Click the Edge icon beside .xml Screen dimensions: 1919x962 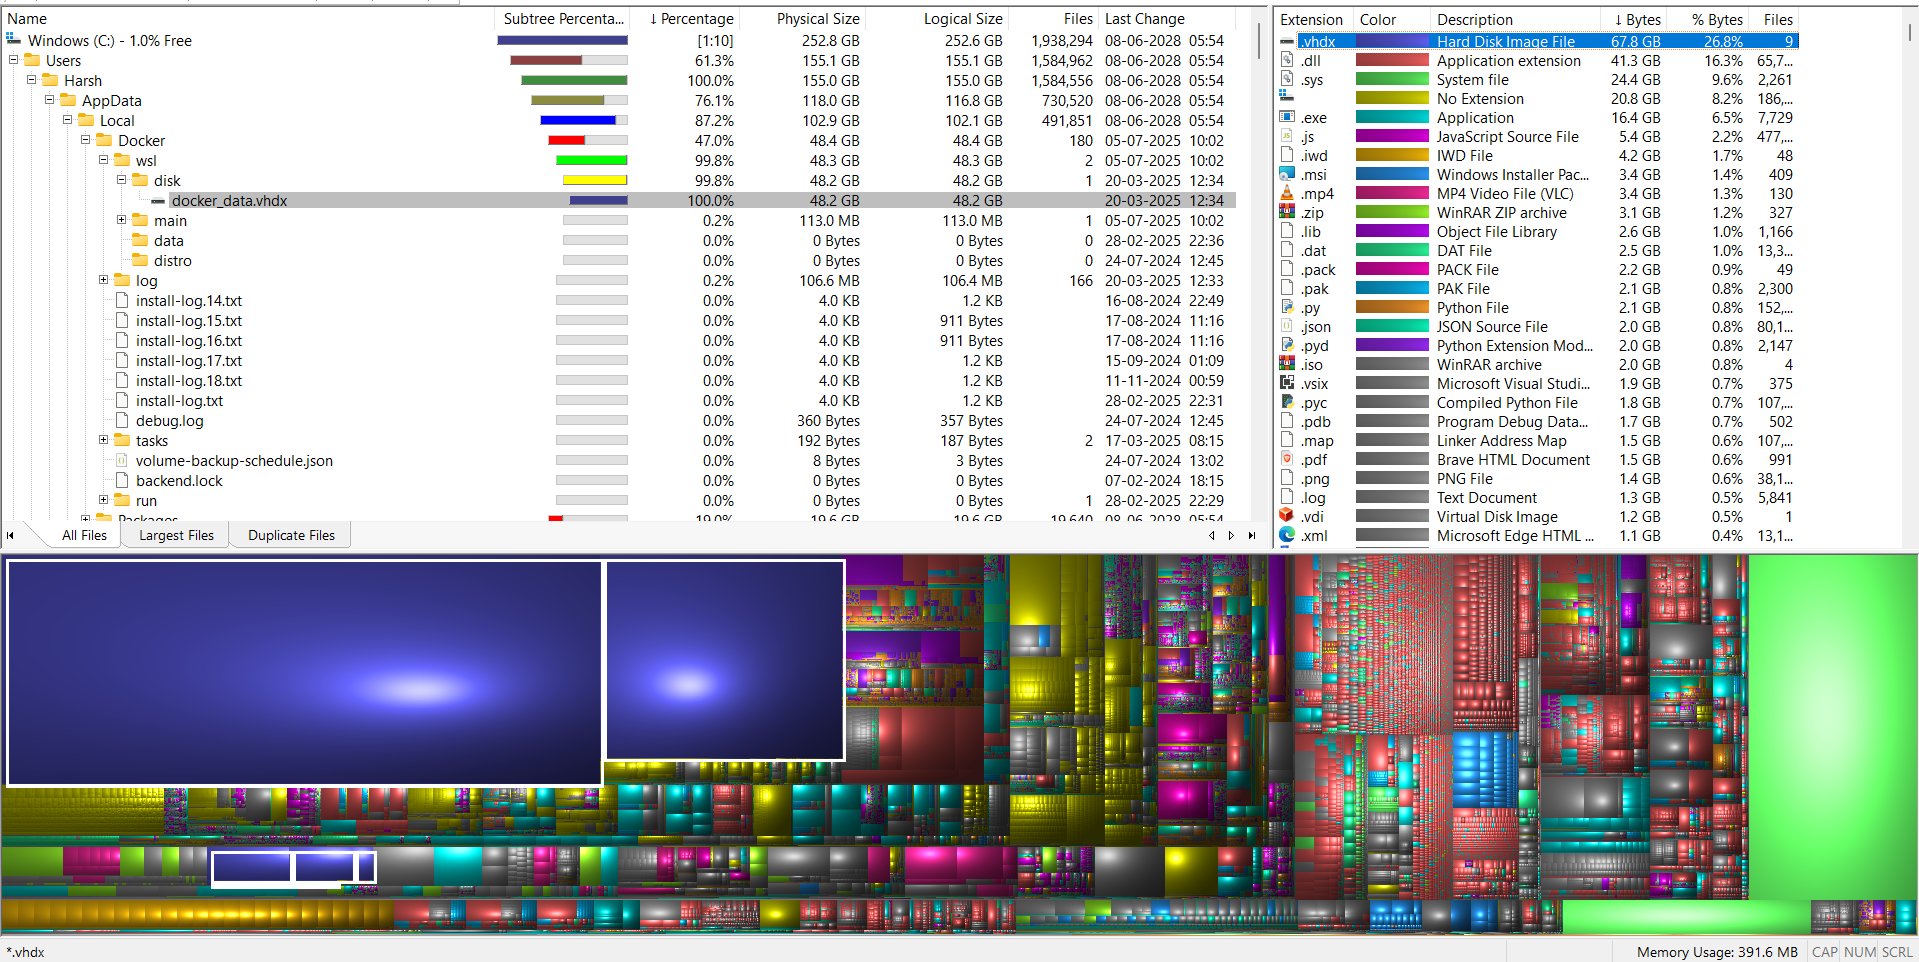pyautogui.click(x=1287, y=536)
